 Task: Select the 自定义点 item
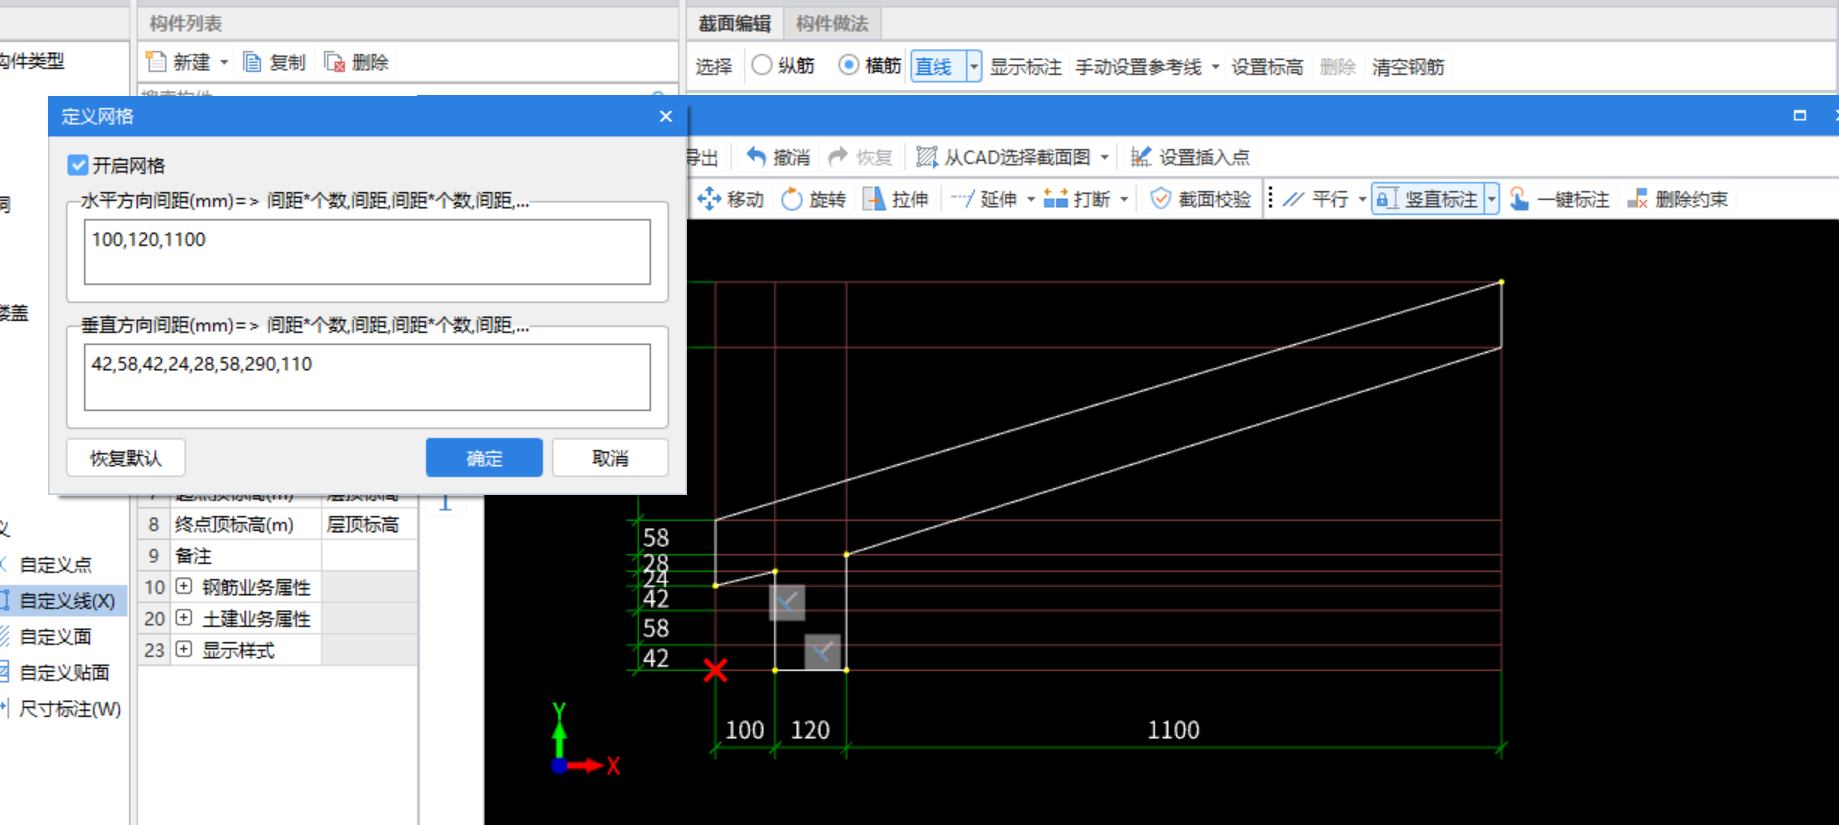[55, 565]
